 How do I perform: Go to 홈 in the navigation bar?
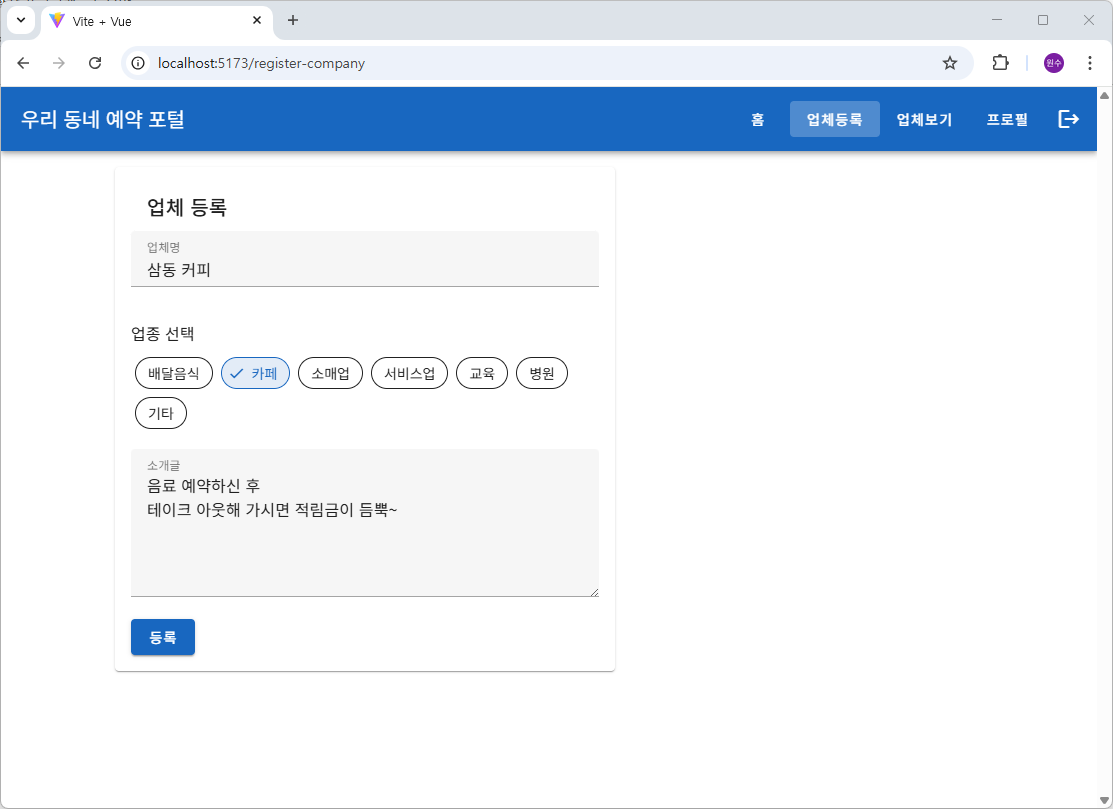(x=758, y=119)
